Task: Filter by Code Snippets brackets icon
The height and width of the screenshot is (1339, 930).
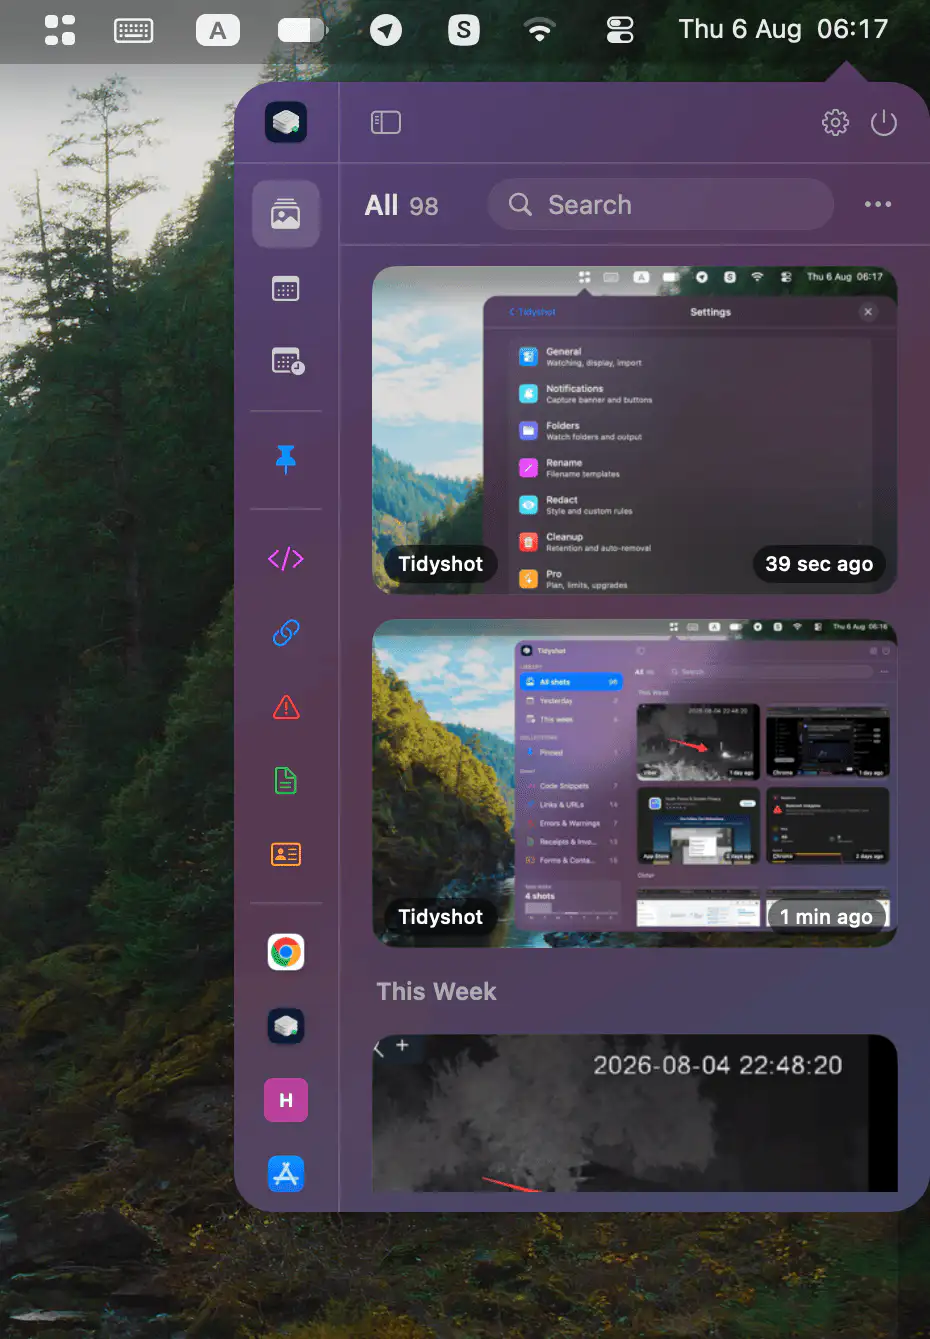Action: 286,559
